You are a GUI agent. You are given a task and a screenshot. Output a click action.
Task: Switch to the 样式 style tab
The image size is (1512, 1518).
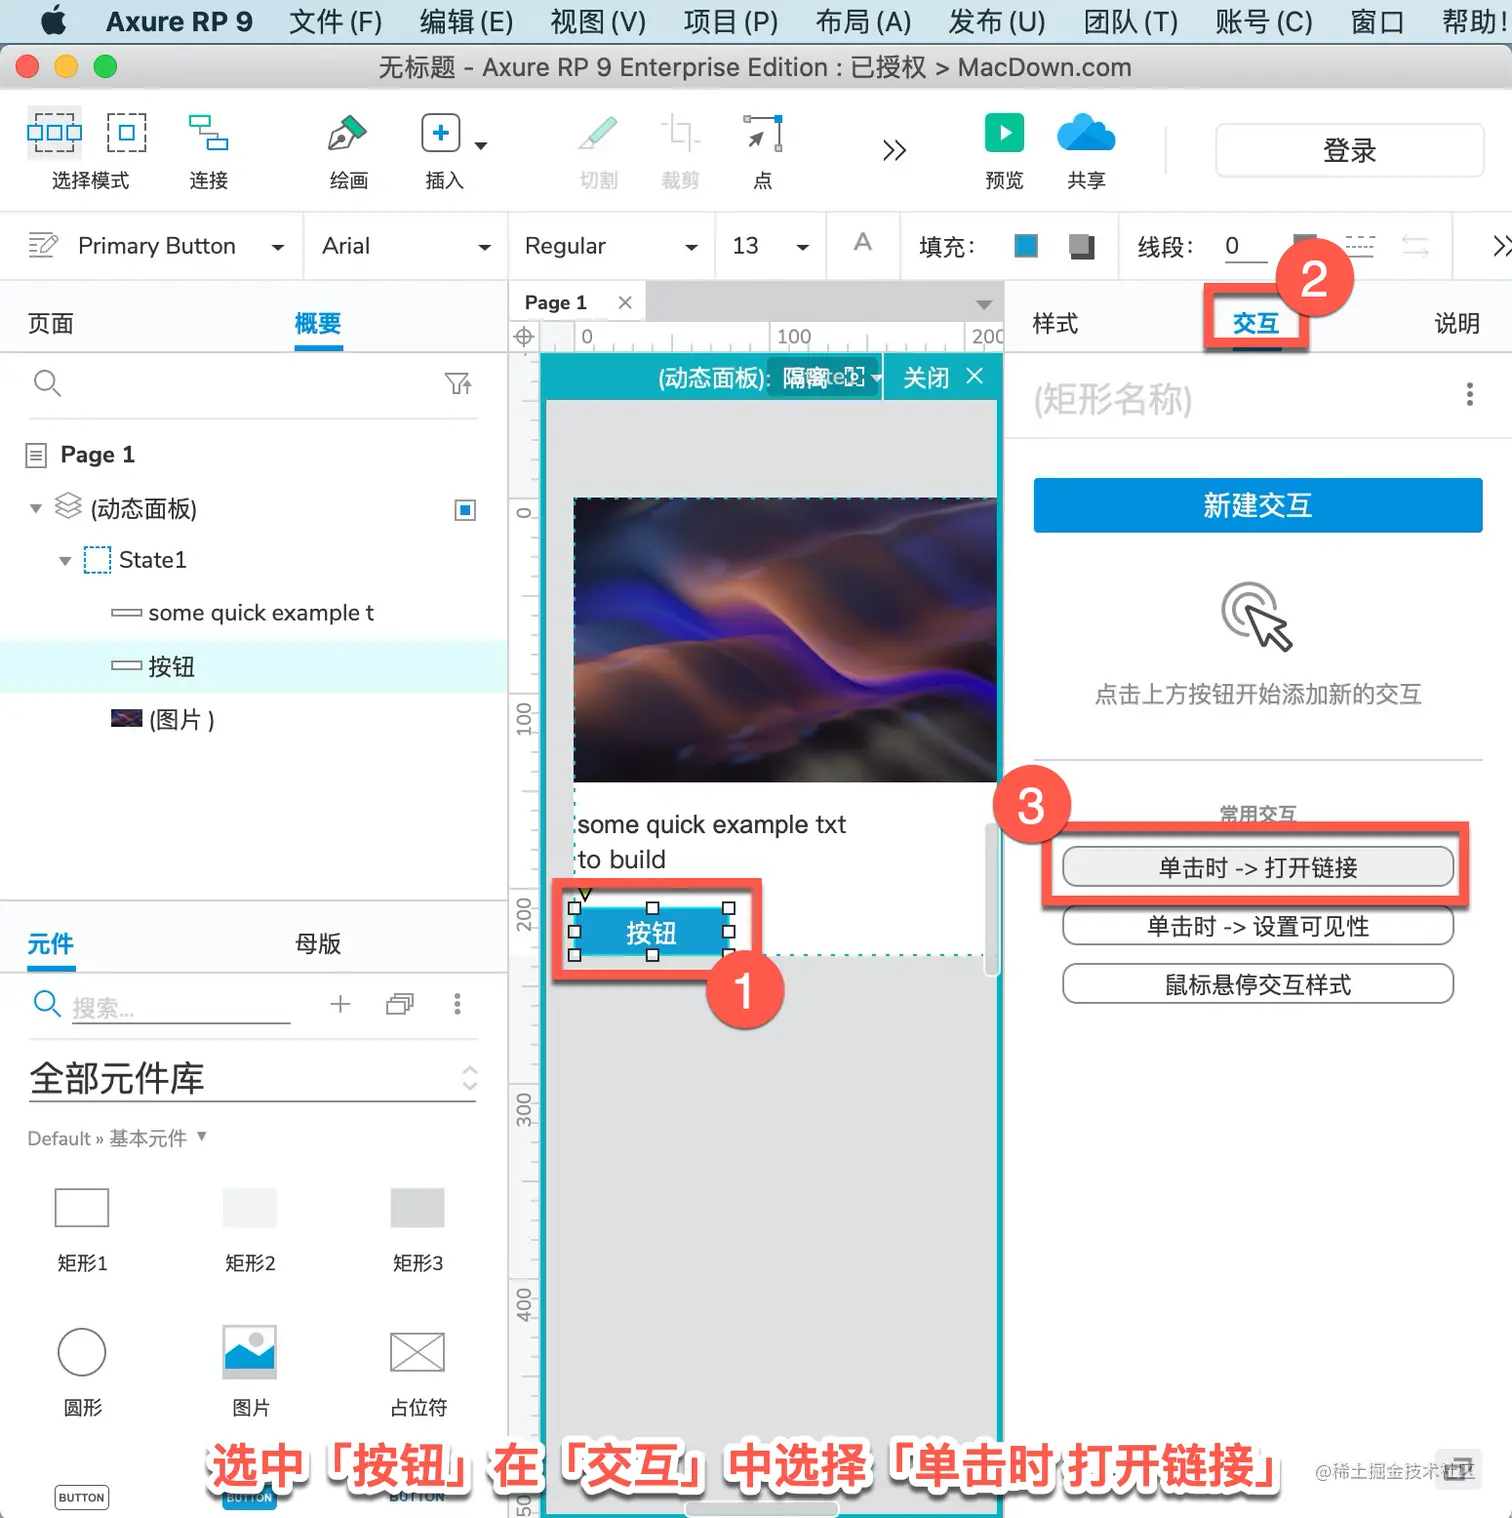pos(1055,323)
